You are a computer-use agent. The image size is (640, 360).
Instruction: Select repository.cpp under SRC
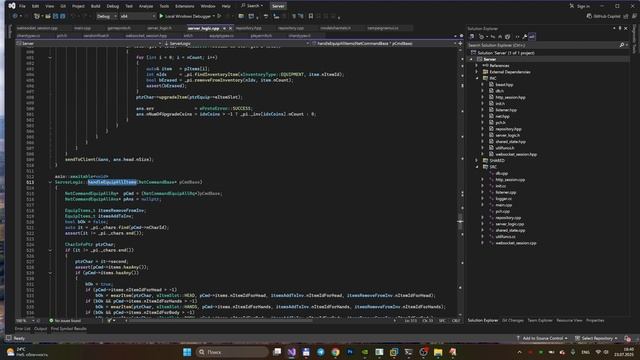coord(508,218)
